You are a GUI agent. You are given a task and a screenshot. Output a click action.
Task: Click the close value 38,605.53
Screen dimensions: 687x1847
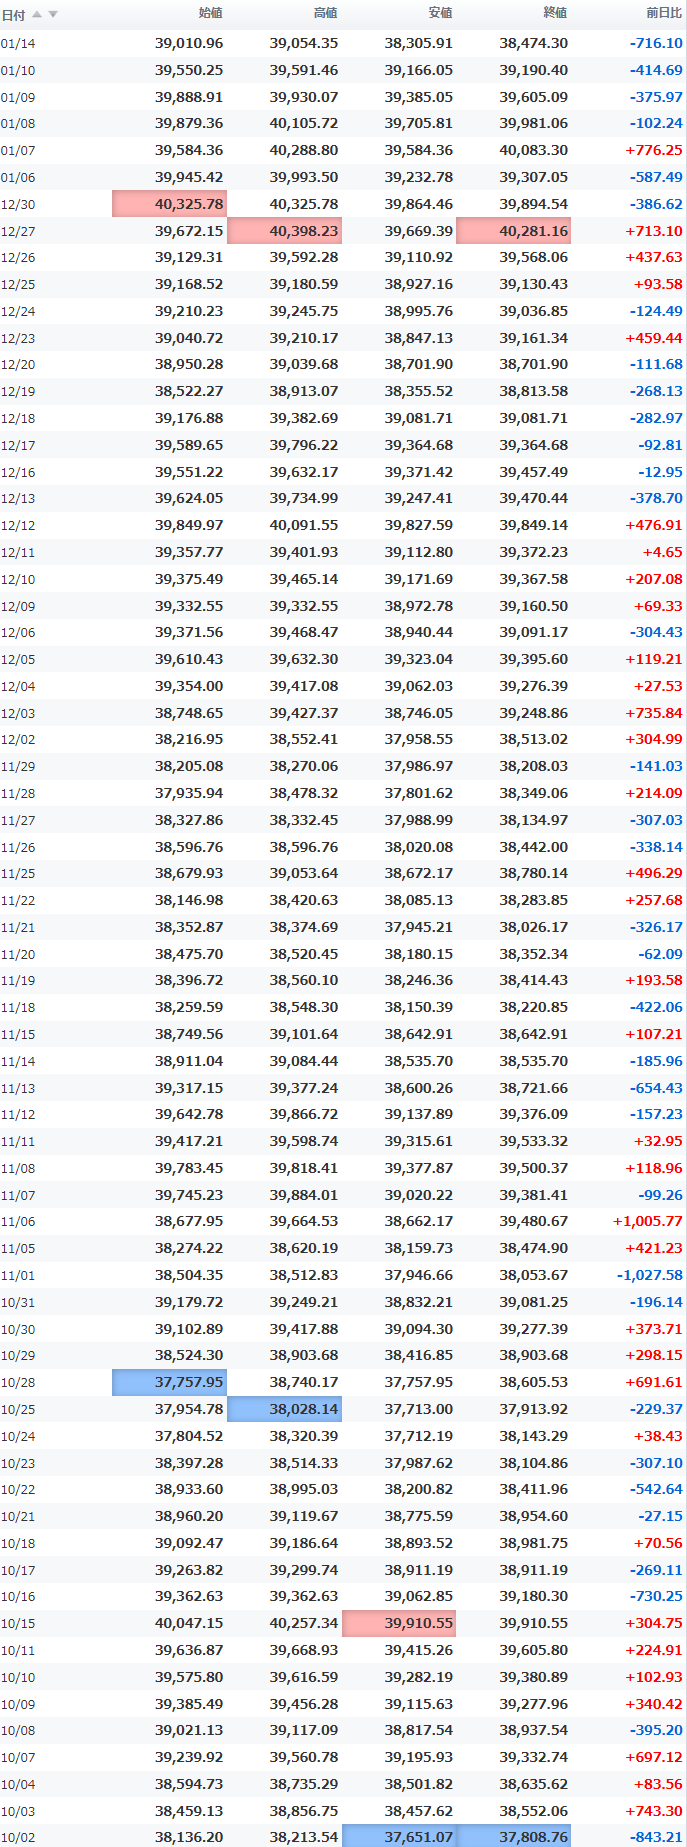(x=534, y=1382)
